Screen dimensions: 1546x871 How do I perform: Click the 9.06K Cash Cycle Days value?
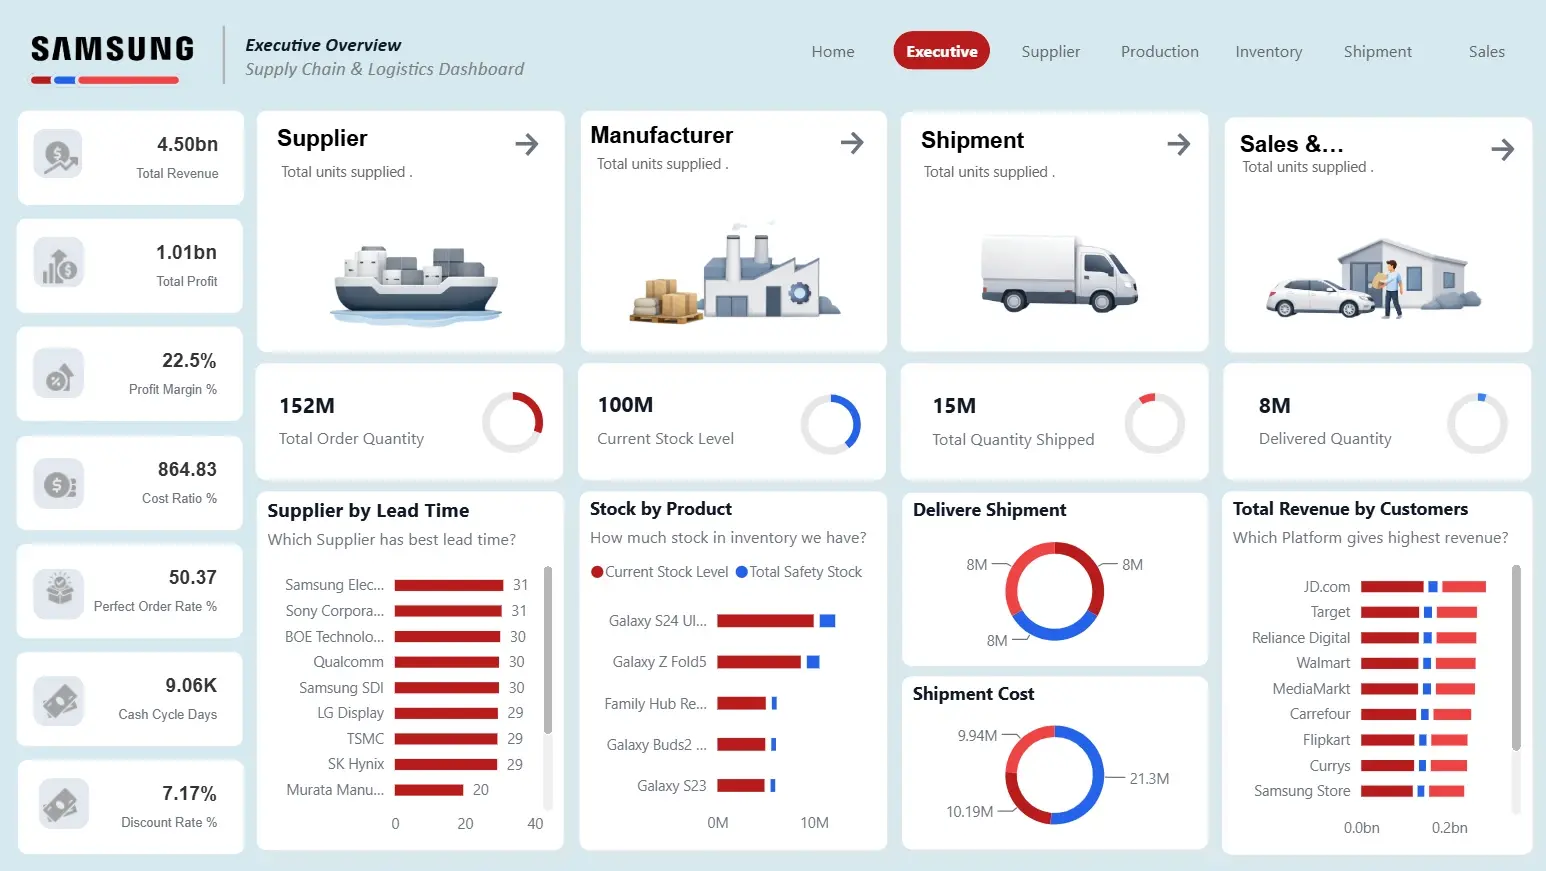191,686
